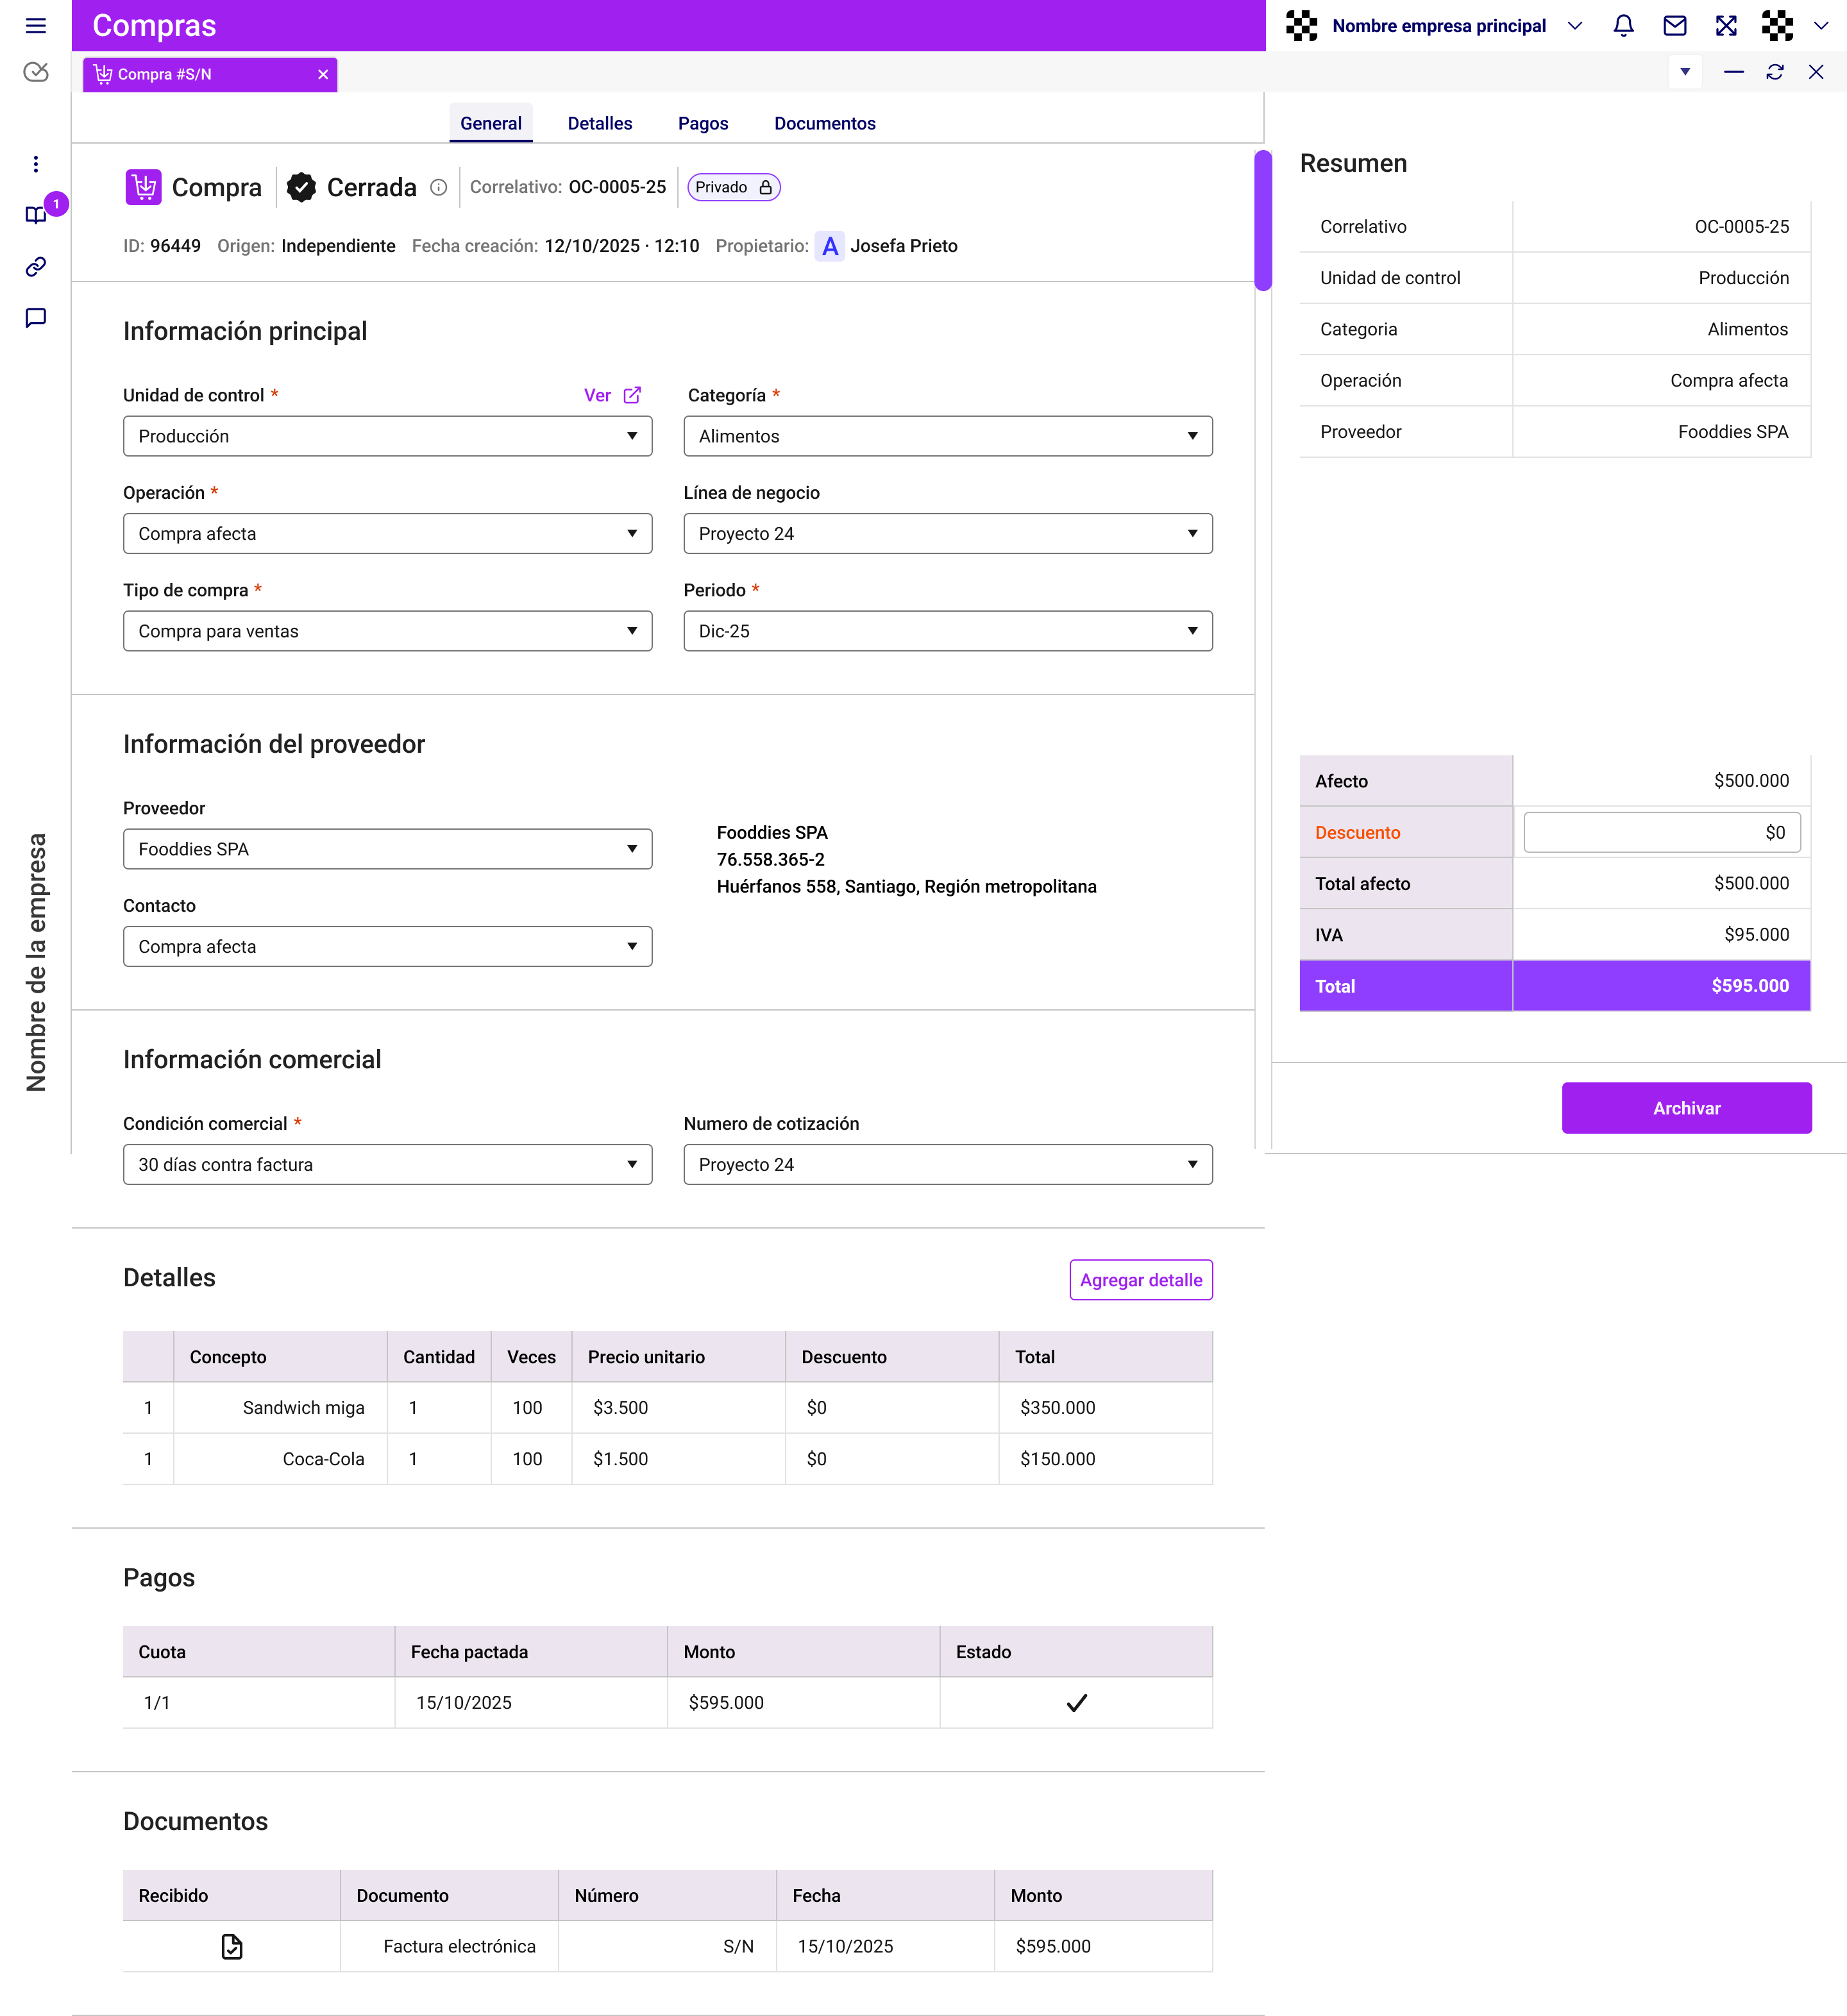Click the link chain icon in sidebar
The height and width of the screenshot is (2016, 1847).
(x=36, y=267)
